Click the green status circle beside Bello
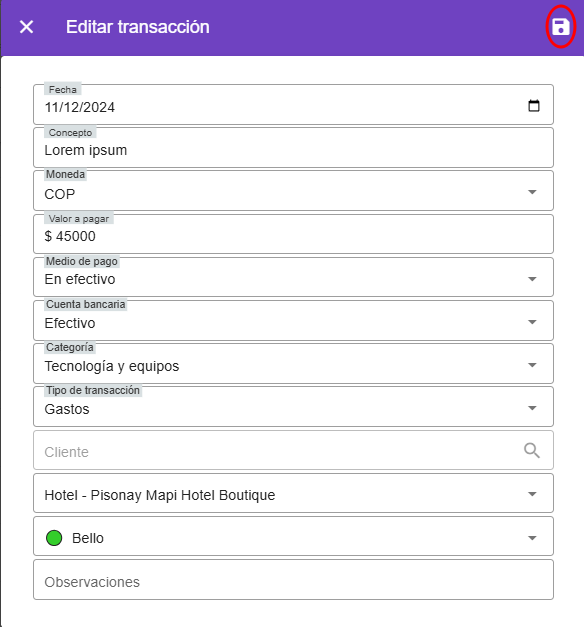The image size is (584, 627). coord(54,538)
